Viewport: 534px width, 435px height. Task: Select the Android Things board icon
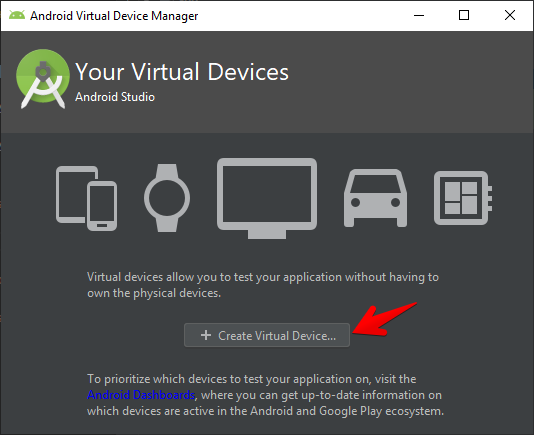tap(463, 198)
